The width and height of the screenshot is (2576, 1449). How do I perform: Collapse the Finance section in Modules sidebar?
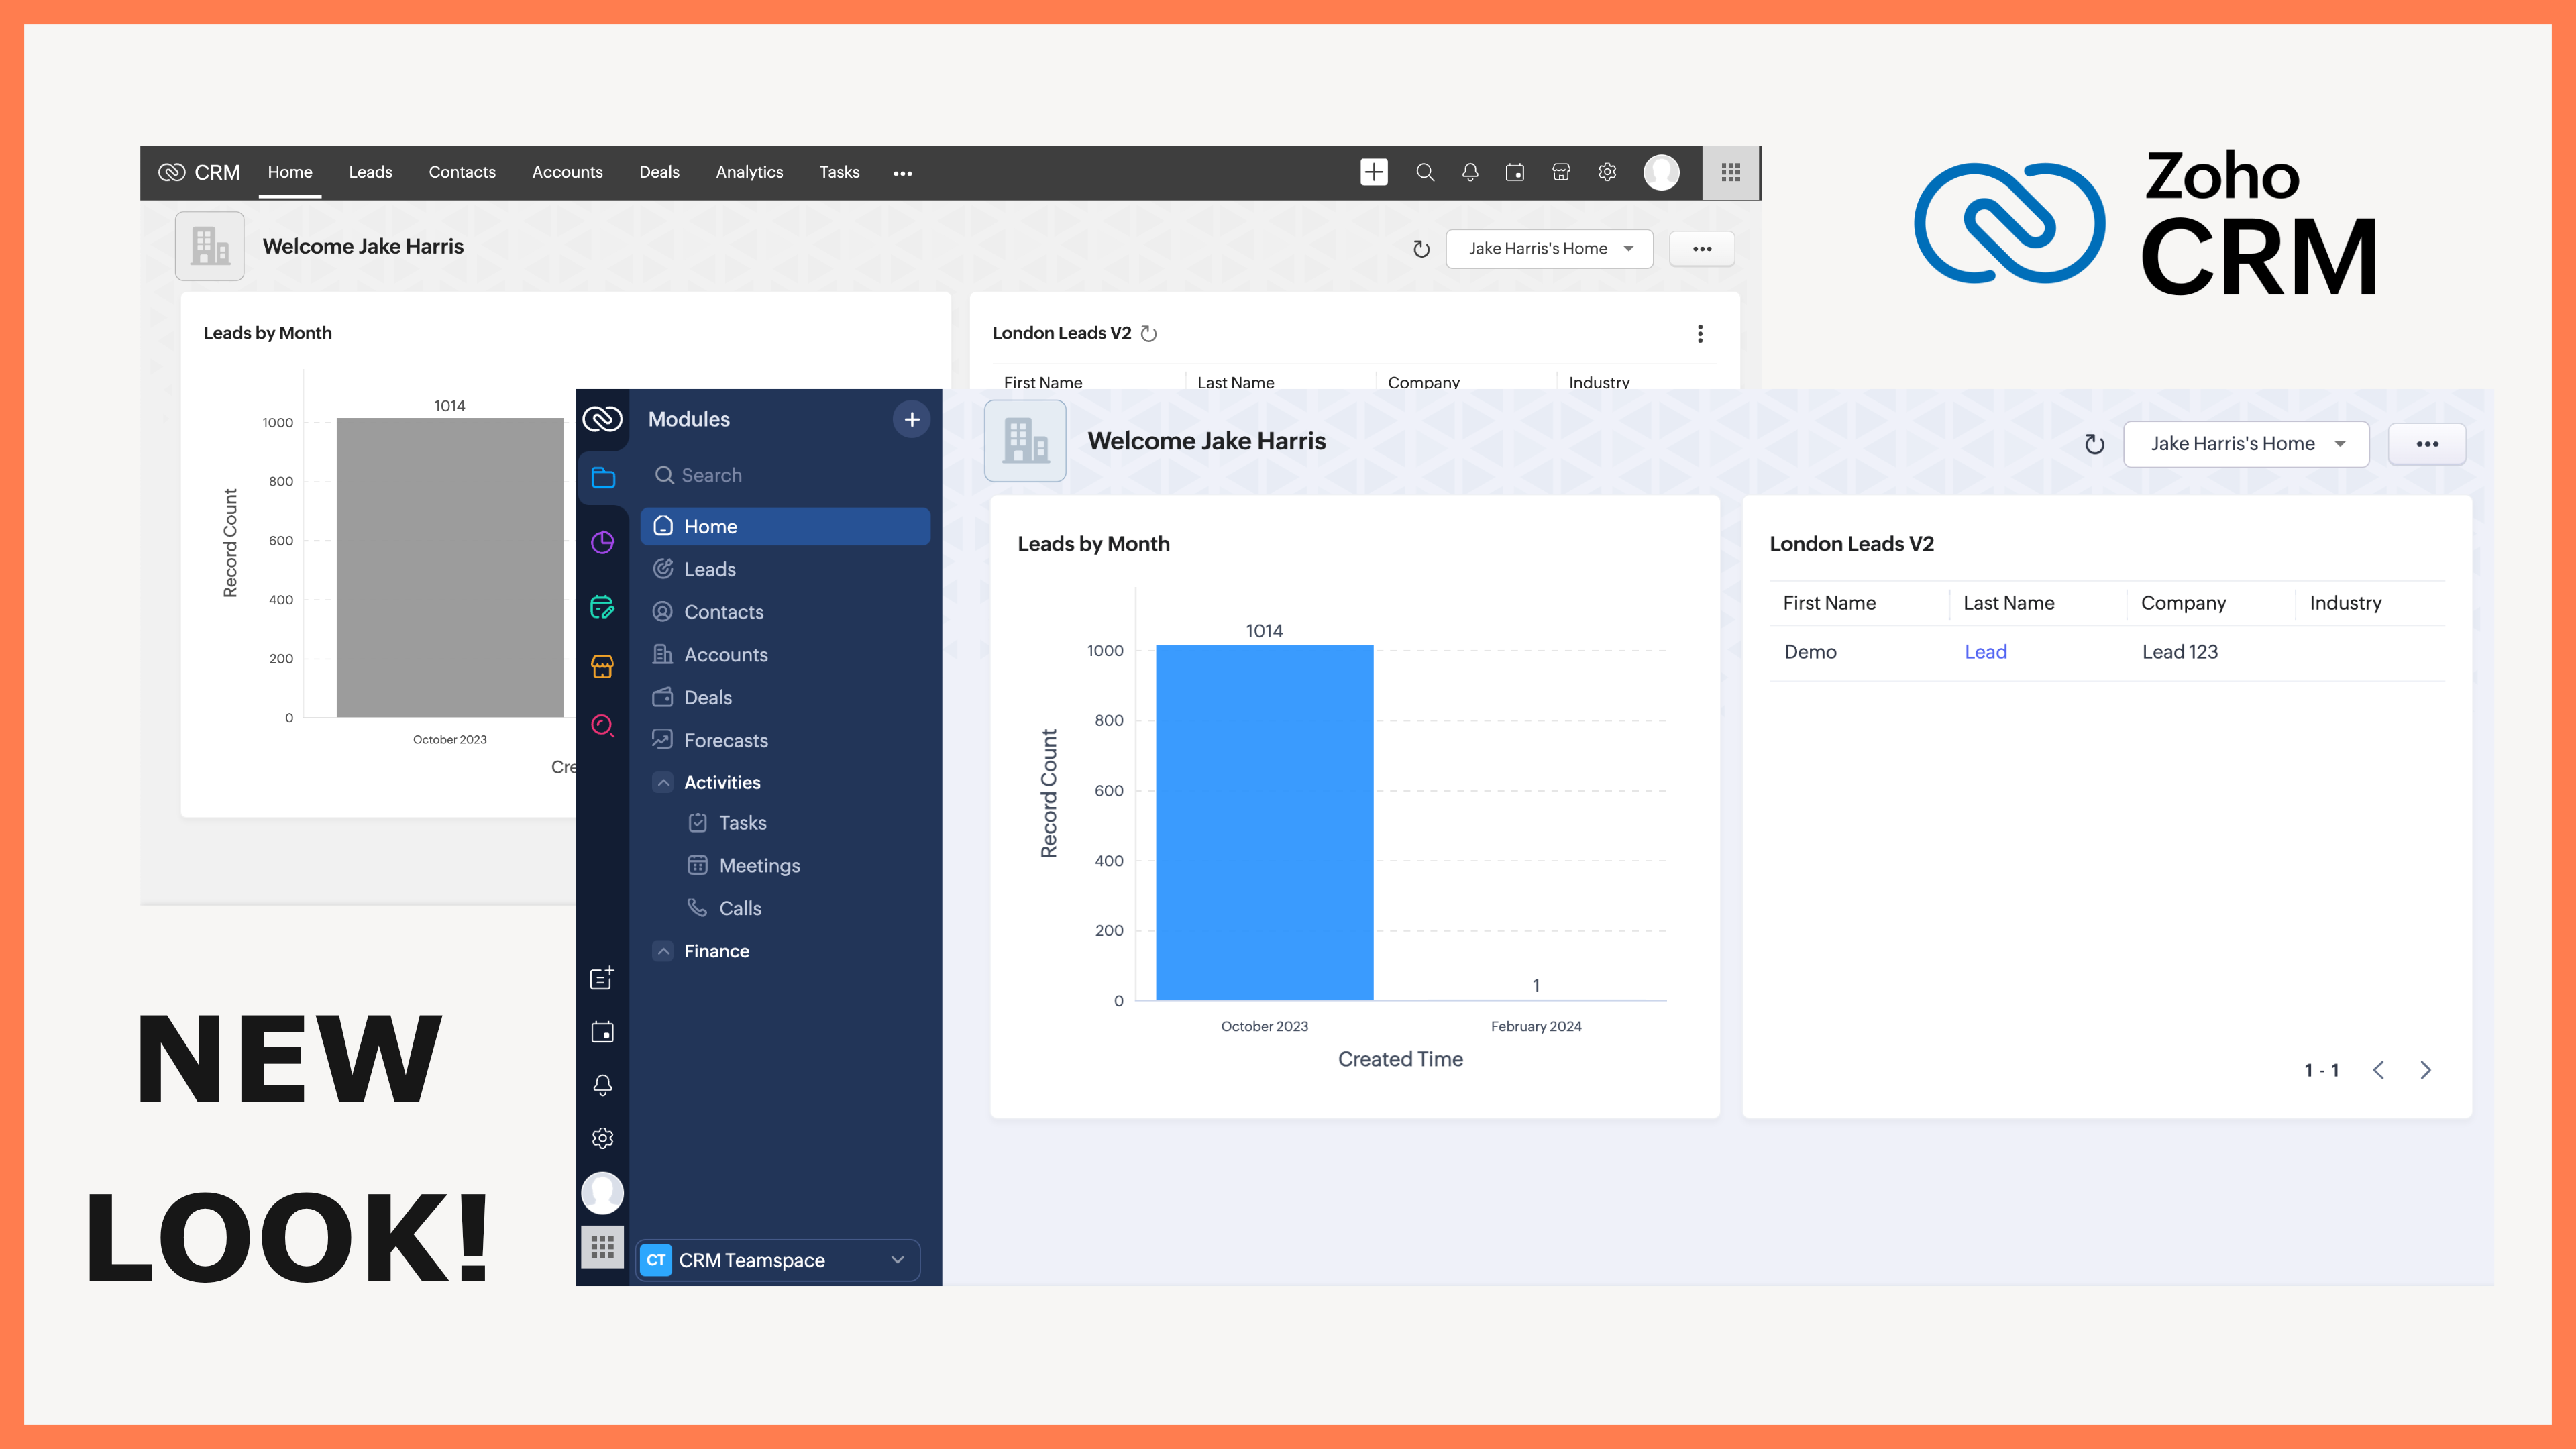[663, 951]
